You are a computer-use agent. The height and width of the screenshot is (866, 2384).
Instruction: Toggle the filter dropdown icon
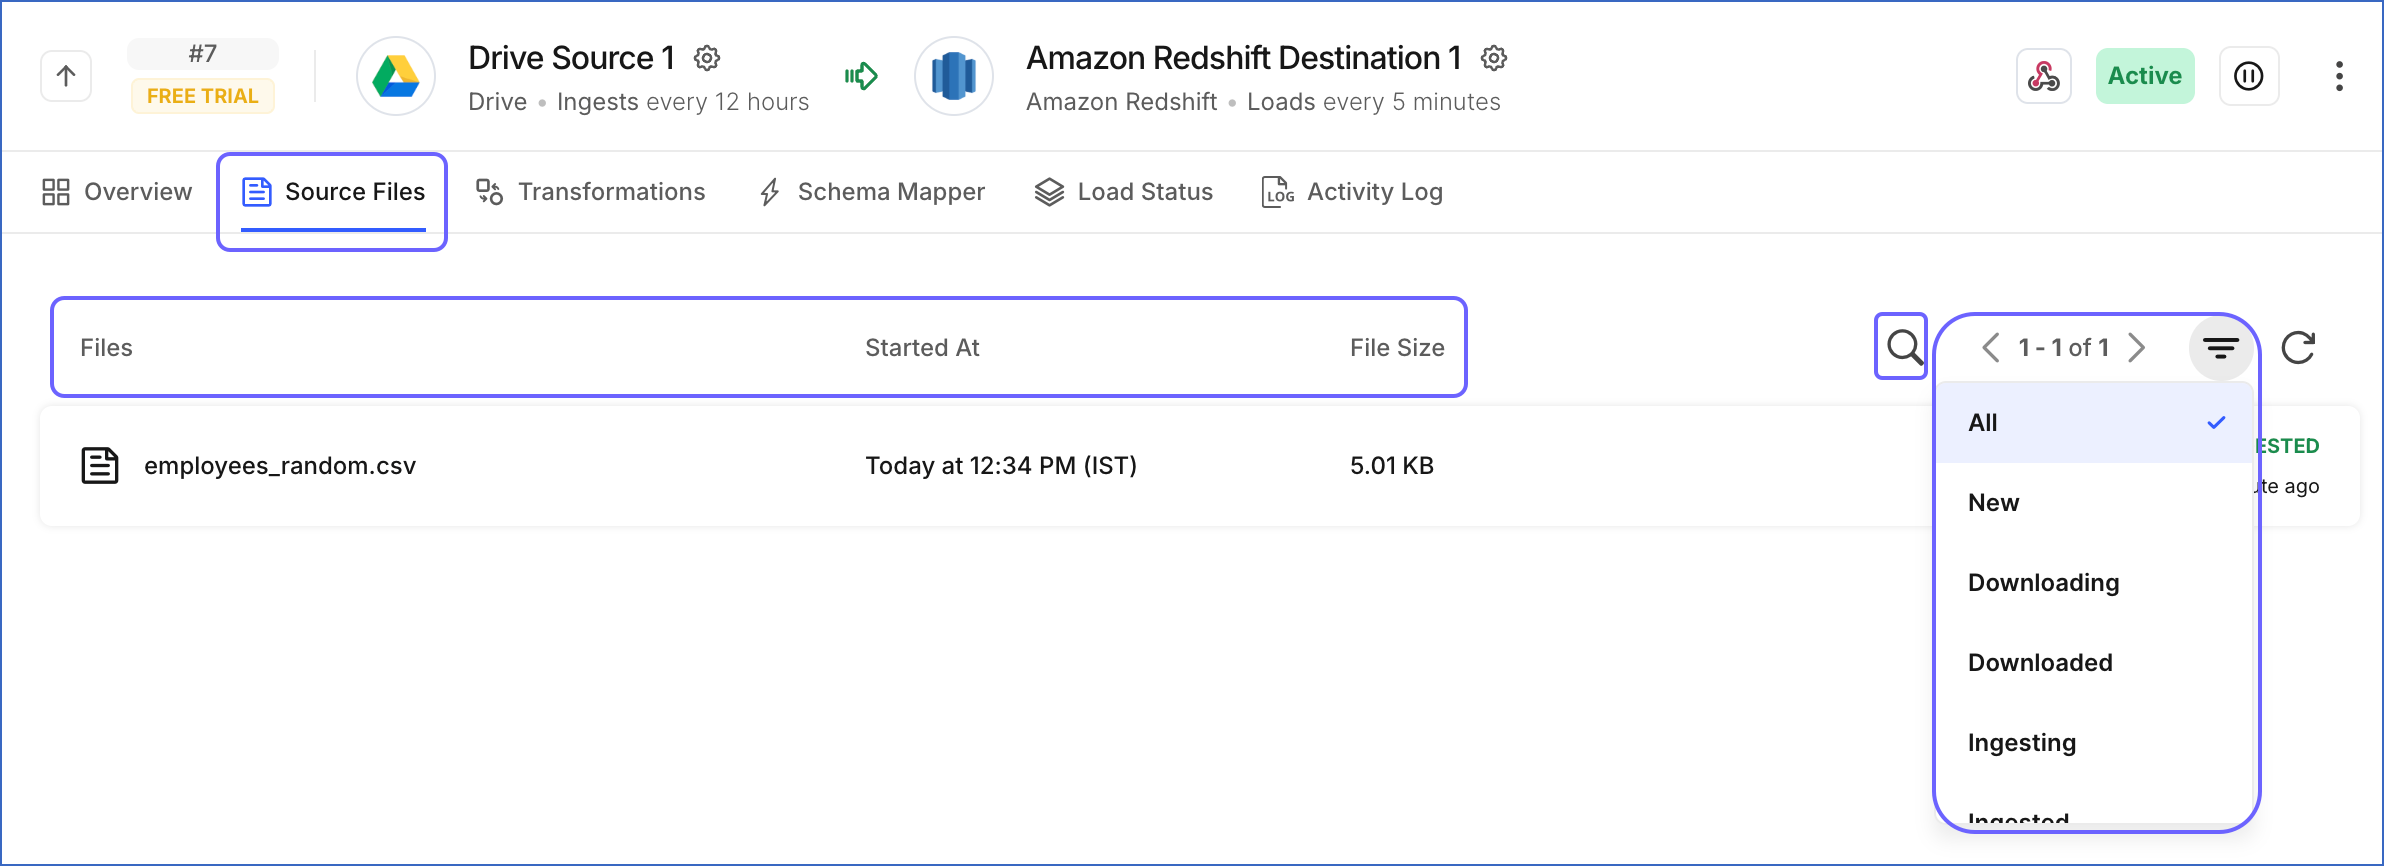tap(2221, 347)
